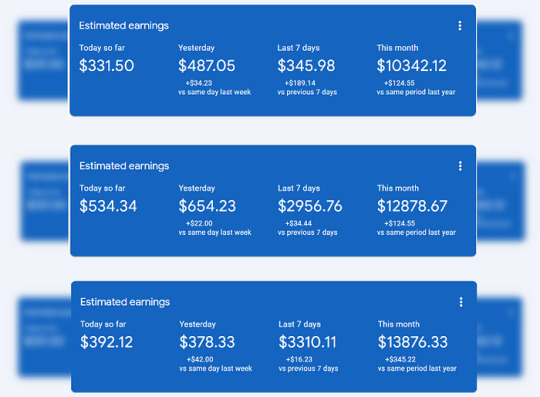Click the +$22.00 vs same day last week

199,223
